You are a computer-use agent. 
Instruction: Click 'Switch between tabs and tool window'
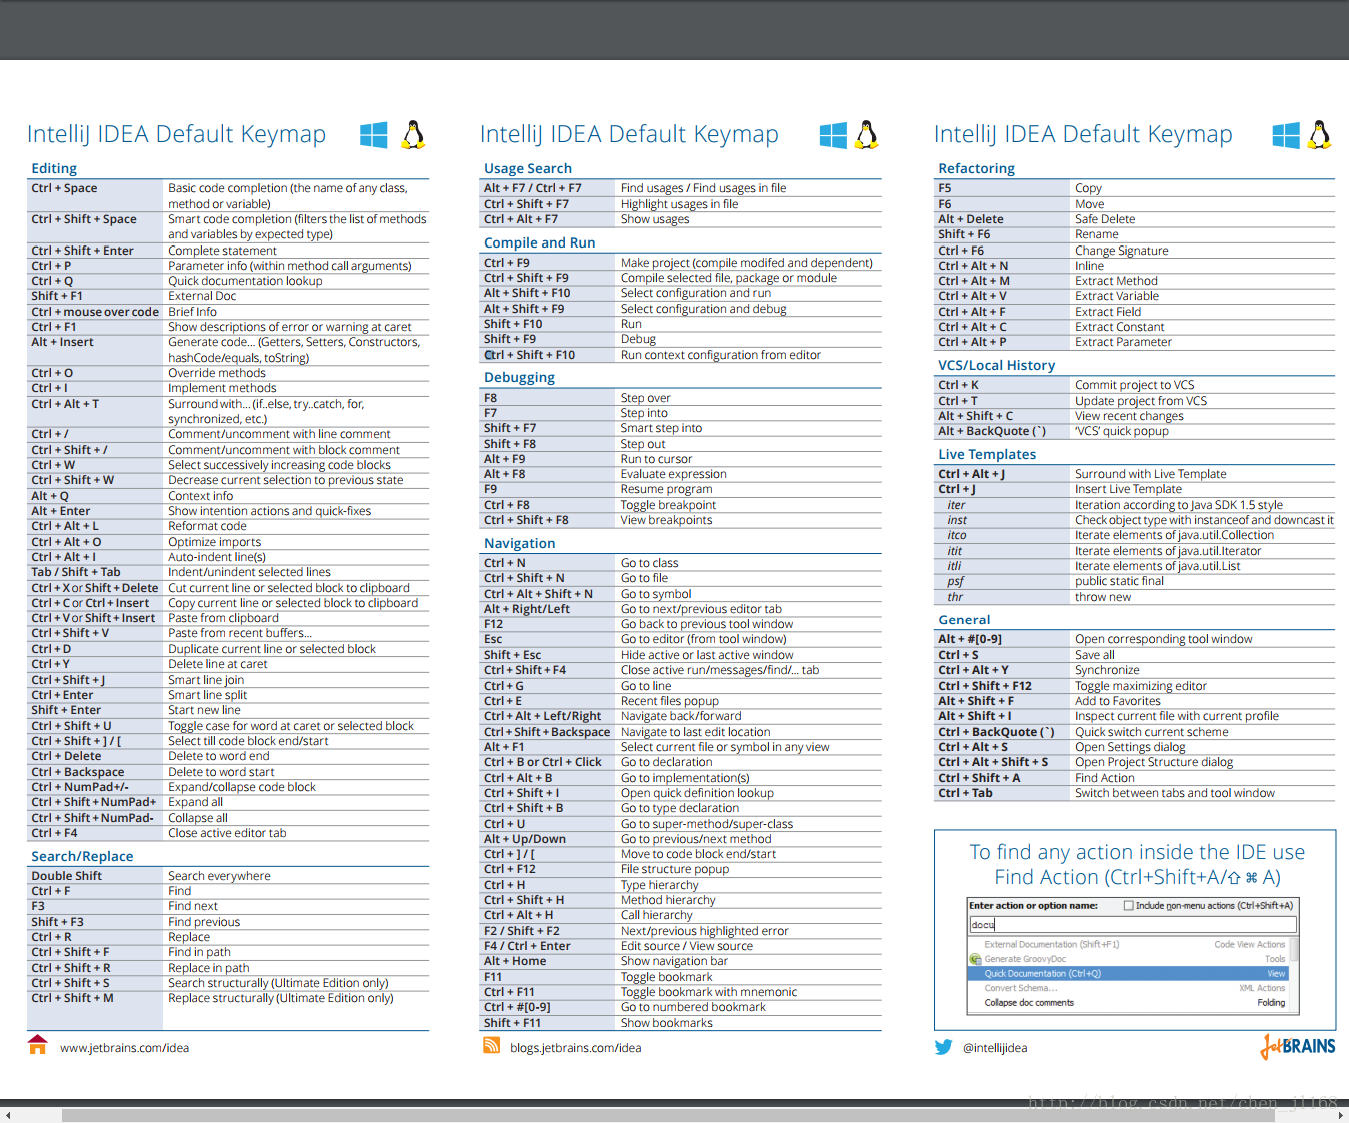[1175, 793]
